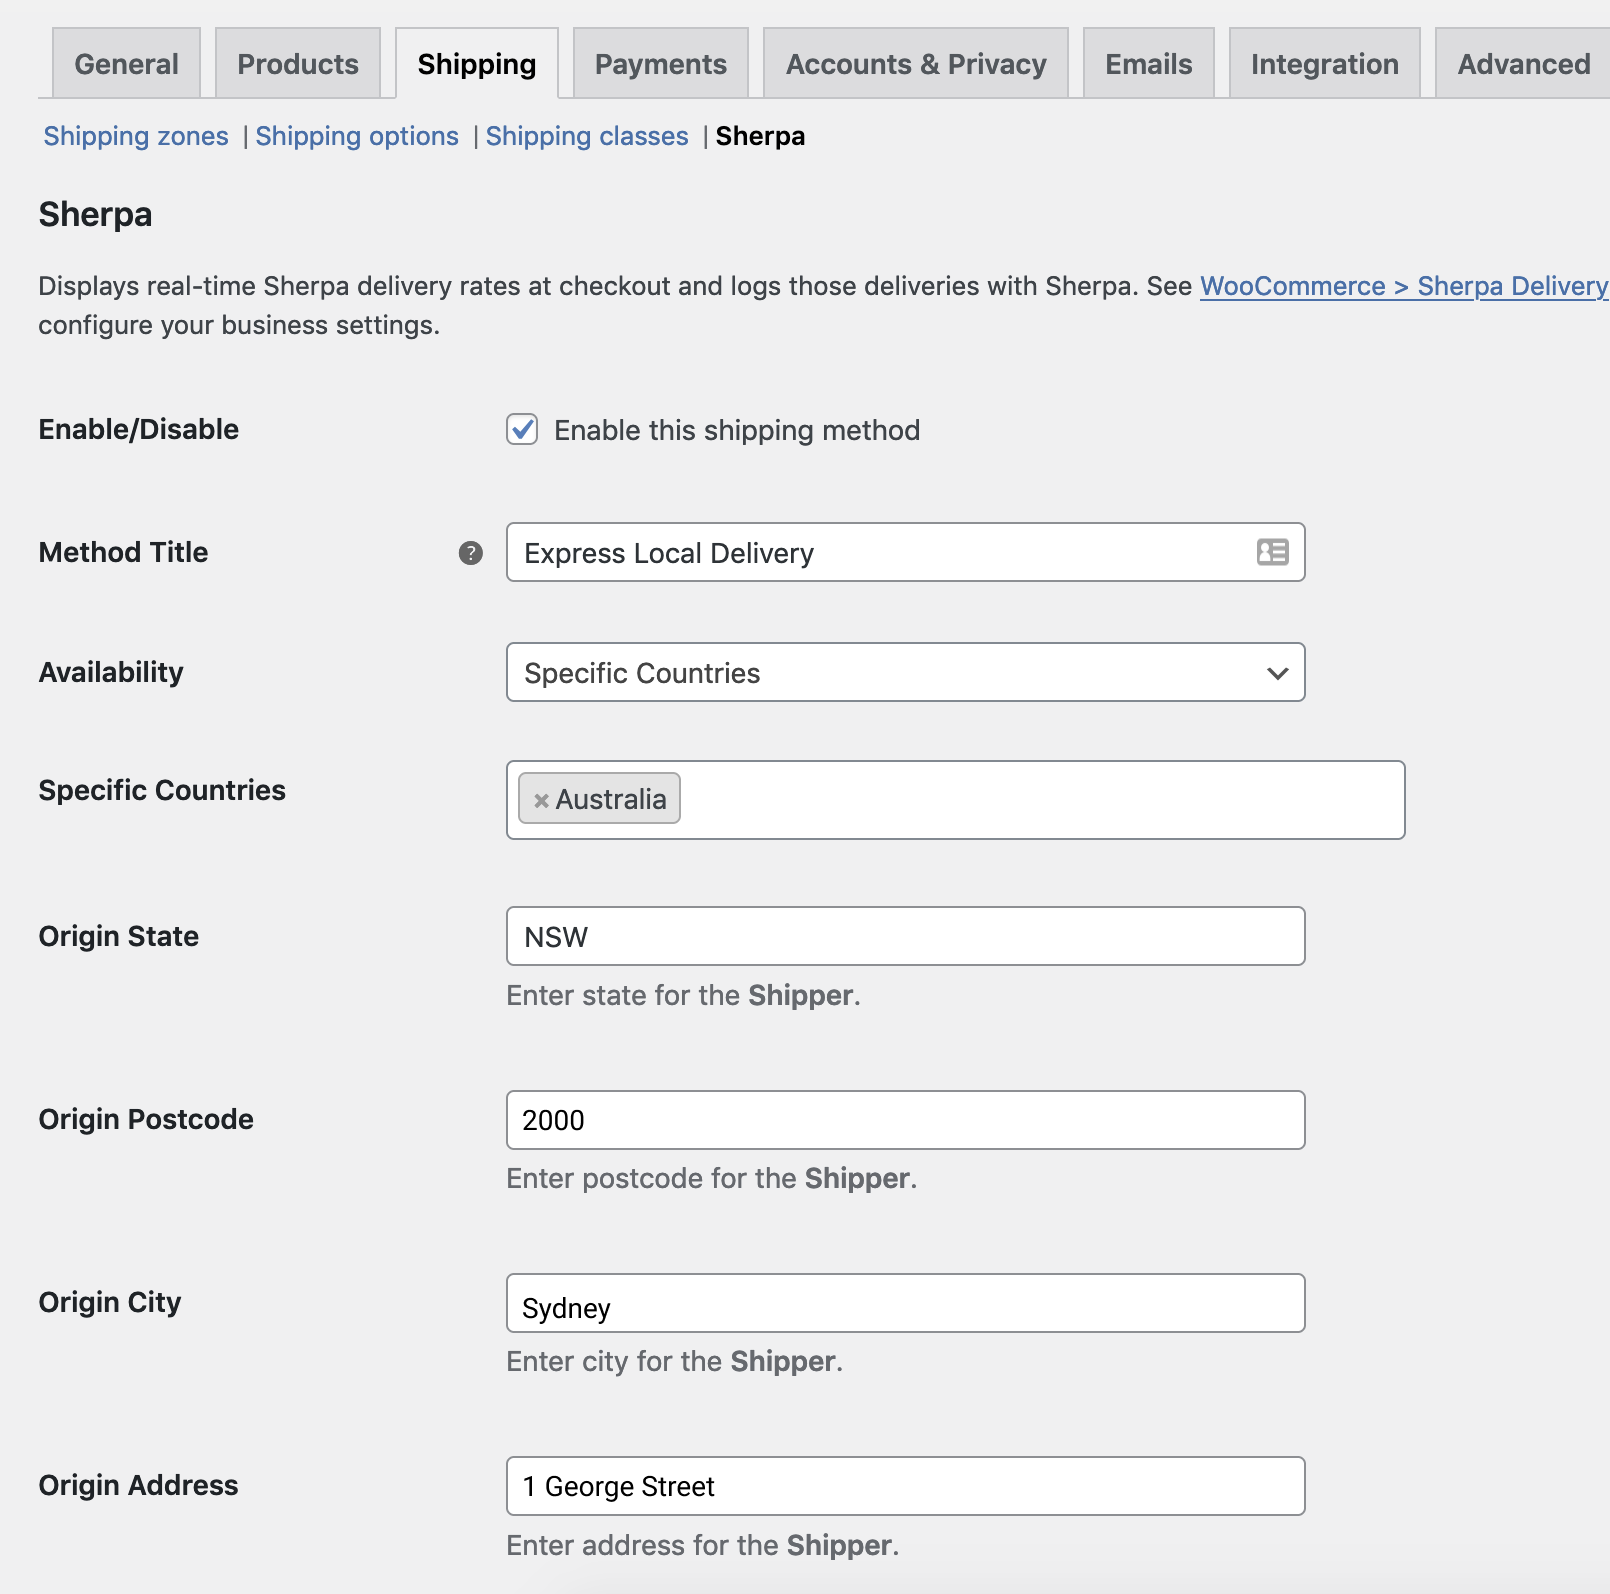
Task: Click the Origin Postcode input field
Action: 905,1120
